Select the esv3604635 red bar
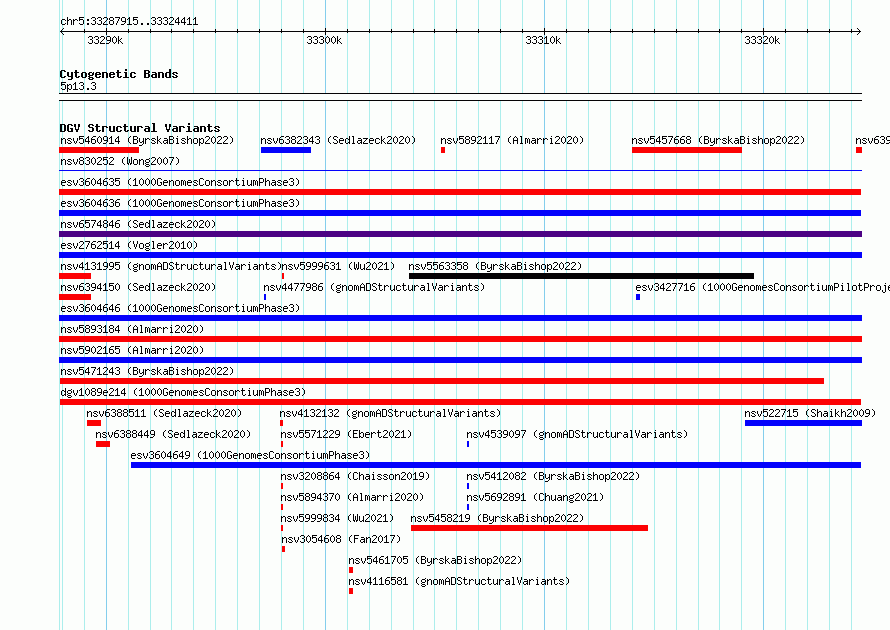This screenshot has height=630, width=890. click(460, 192)
